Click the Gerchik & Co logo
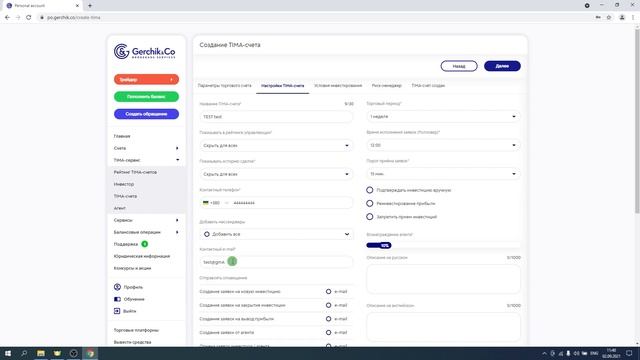640x360 pixels. [144, 51]
